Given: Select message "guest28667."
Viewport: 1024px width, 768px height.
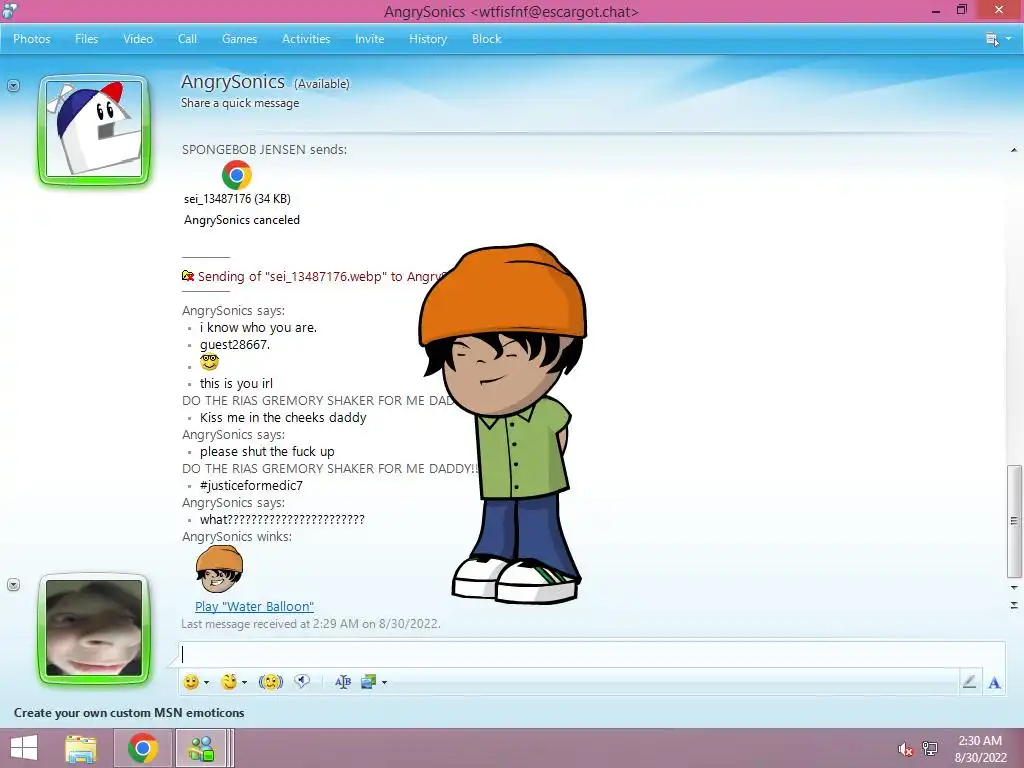Looking at the screenshot, I should pyautogui.click(x=234, y=344).
